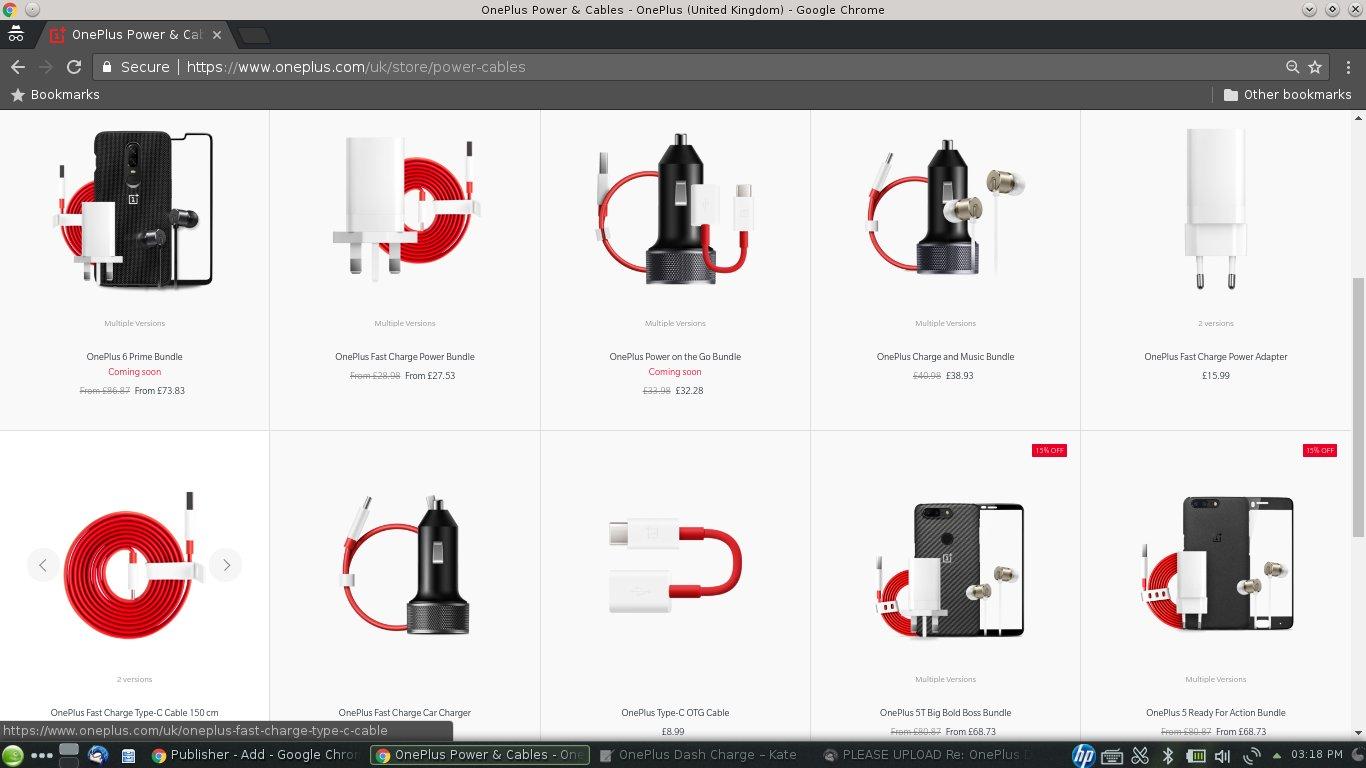The height and width of the screenshot is (768, 1366).
Task: Open the OnePlus Fast Charge Power Bundle image
Action: click(x=404, y=210)
